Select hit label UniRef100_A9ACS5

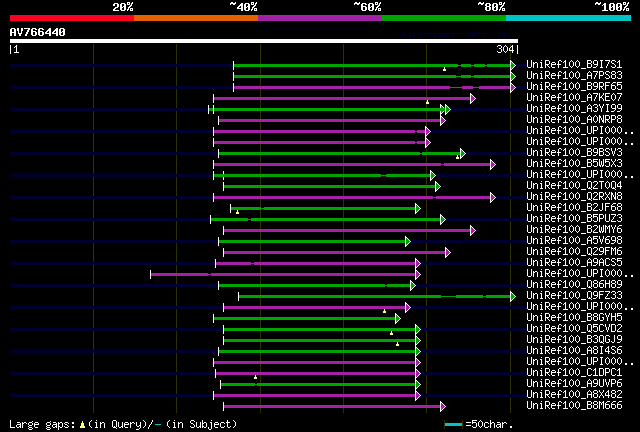(x=574, y=263)
